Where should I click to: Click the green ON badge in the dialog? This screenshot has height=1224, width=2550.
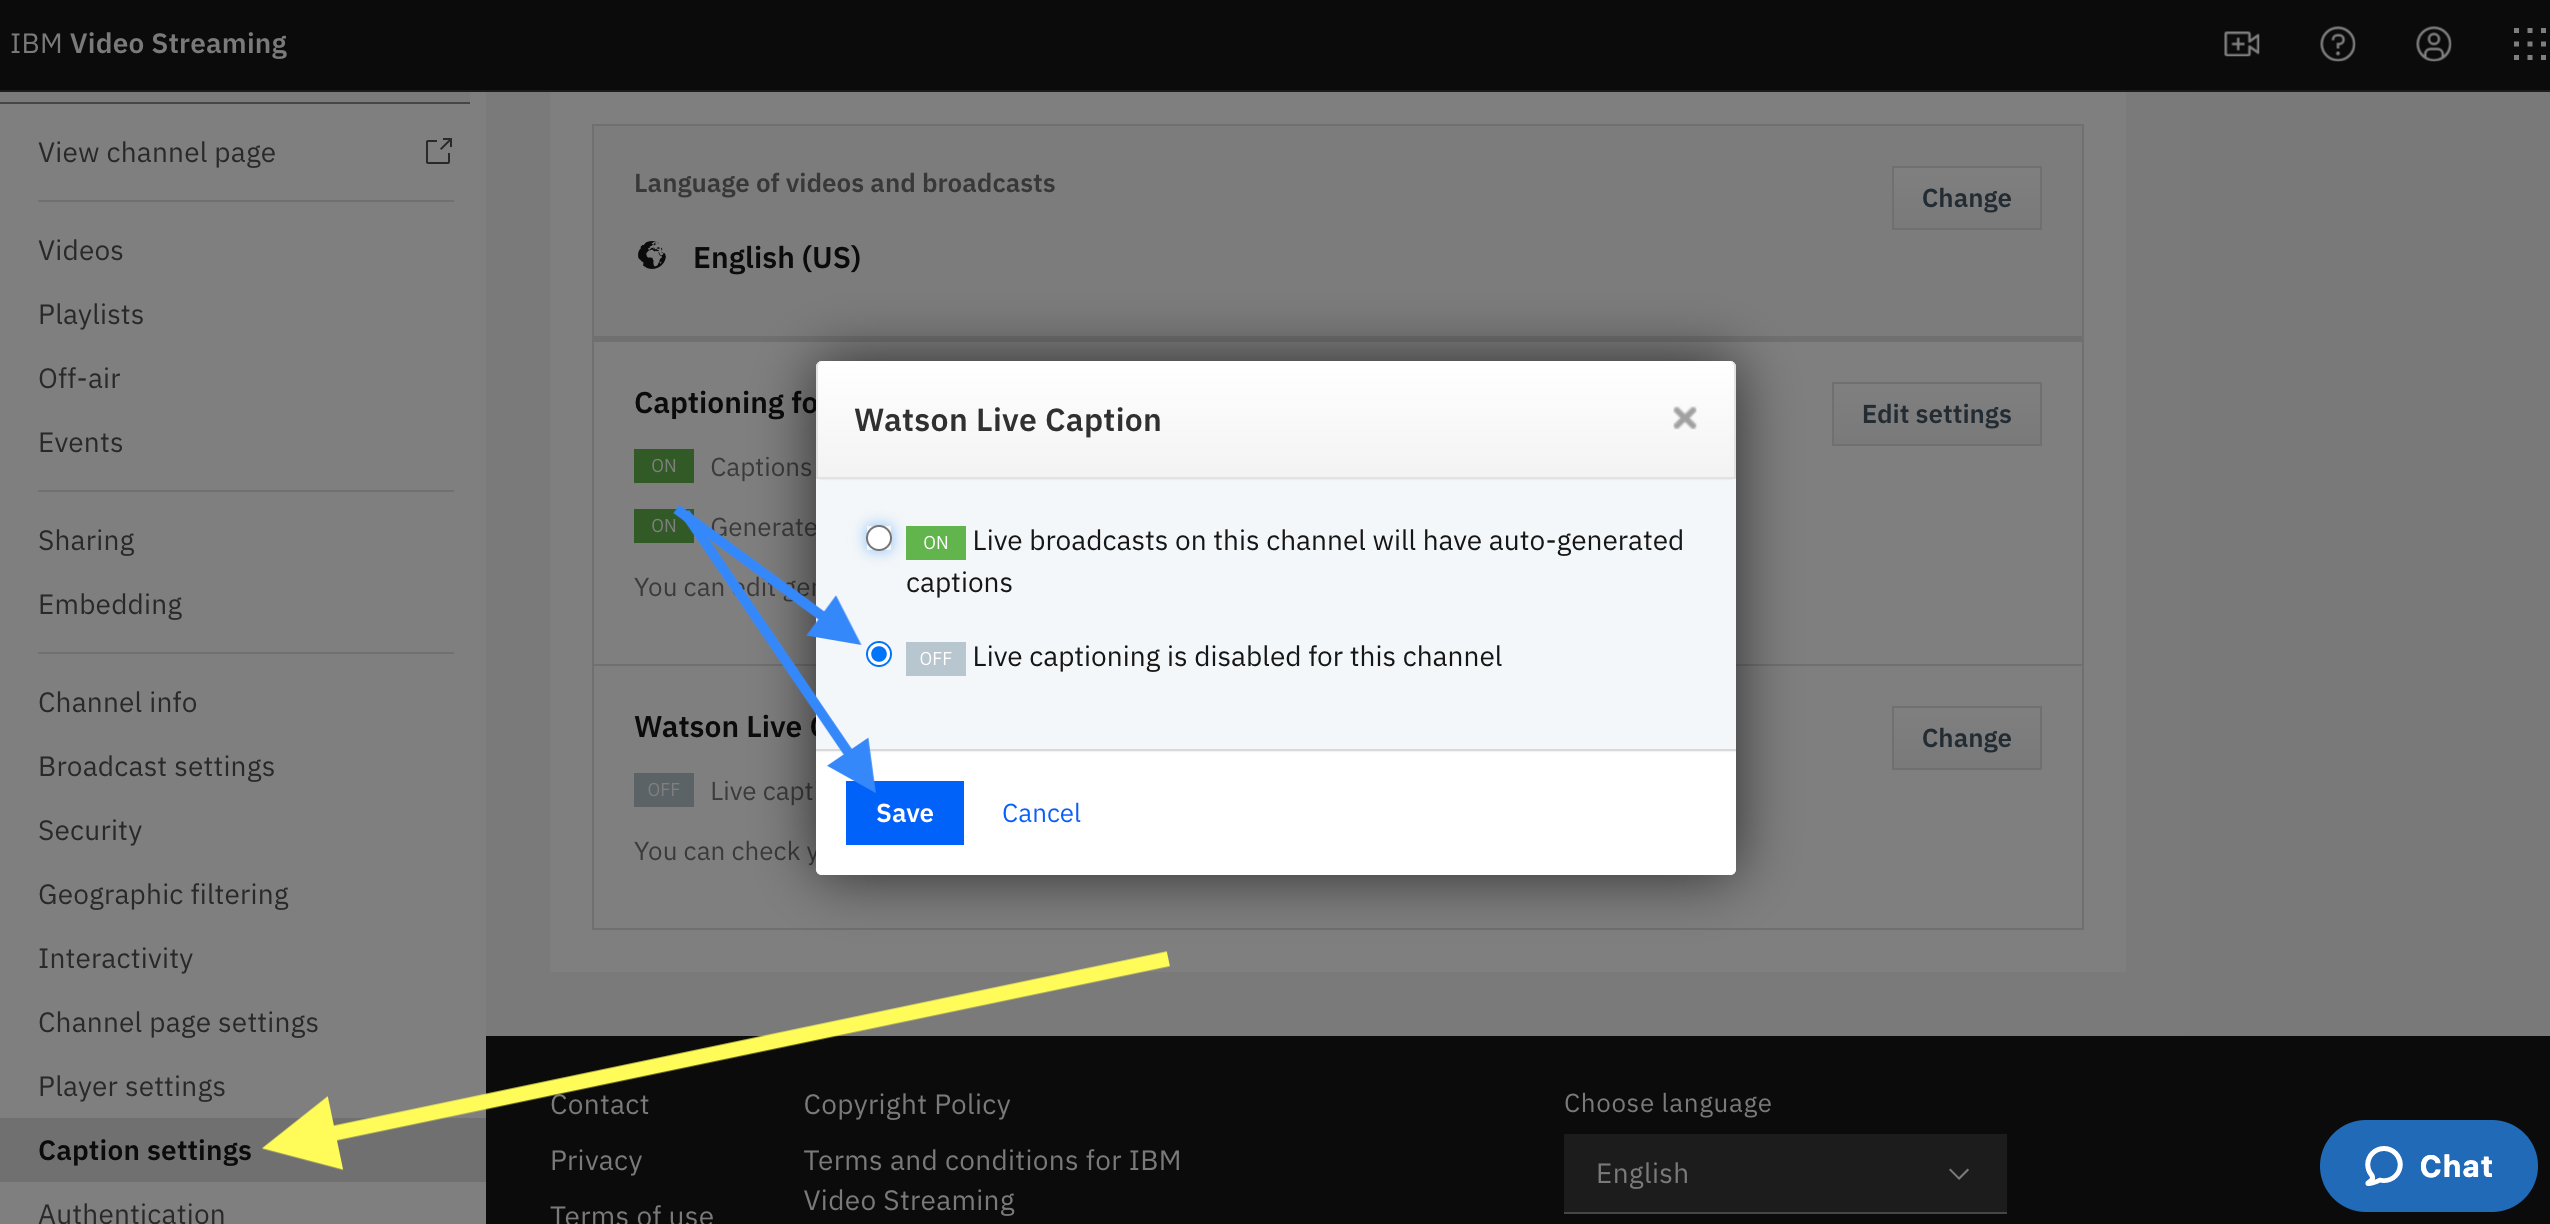click(x=935, y=542)
